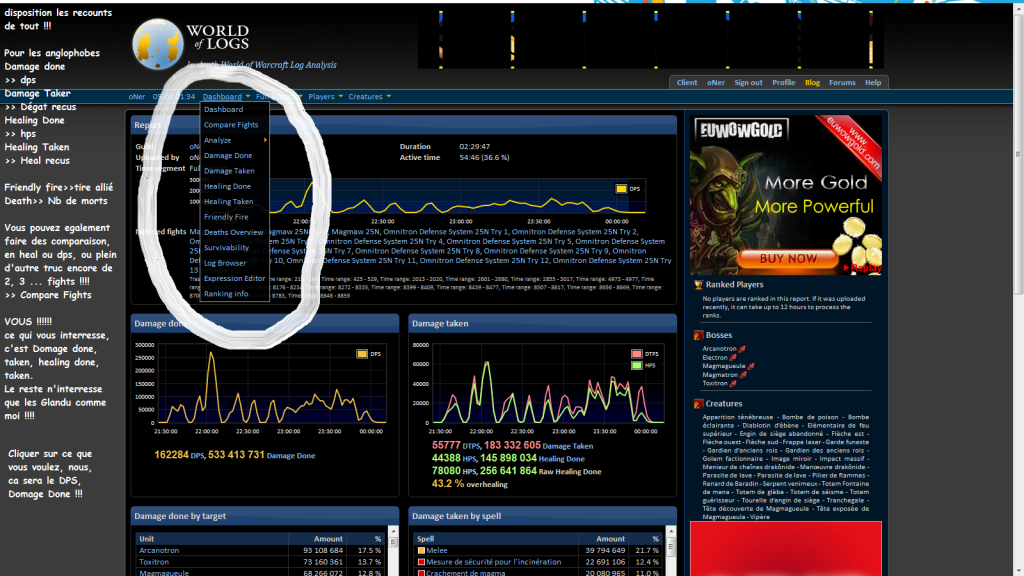This screenshot has height=576, width=1024.
Task: Click Electron in the Bosses list
Action: pyautogui.click(x=714, y=357)
